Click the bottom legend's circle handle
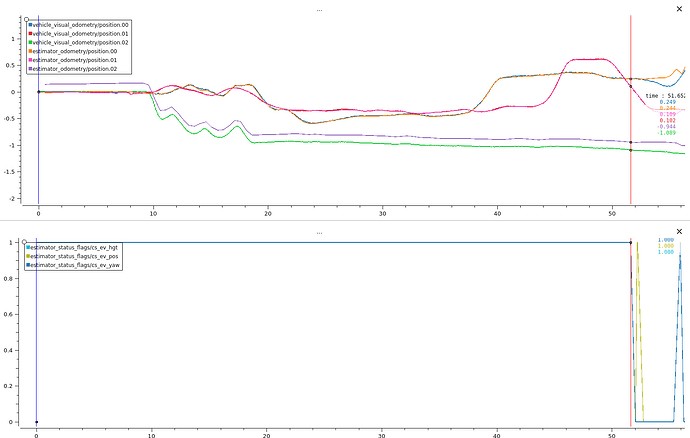 coord(24,242)
